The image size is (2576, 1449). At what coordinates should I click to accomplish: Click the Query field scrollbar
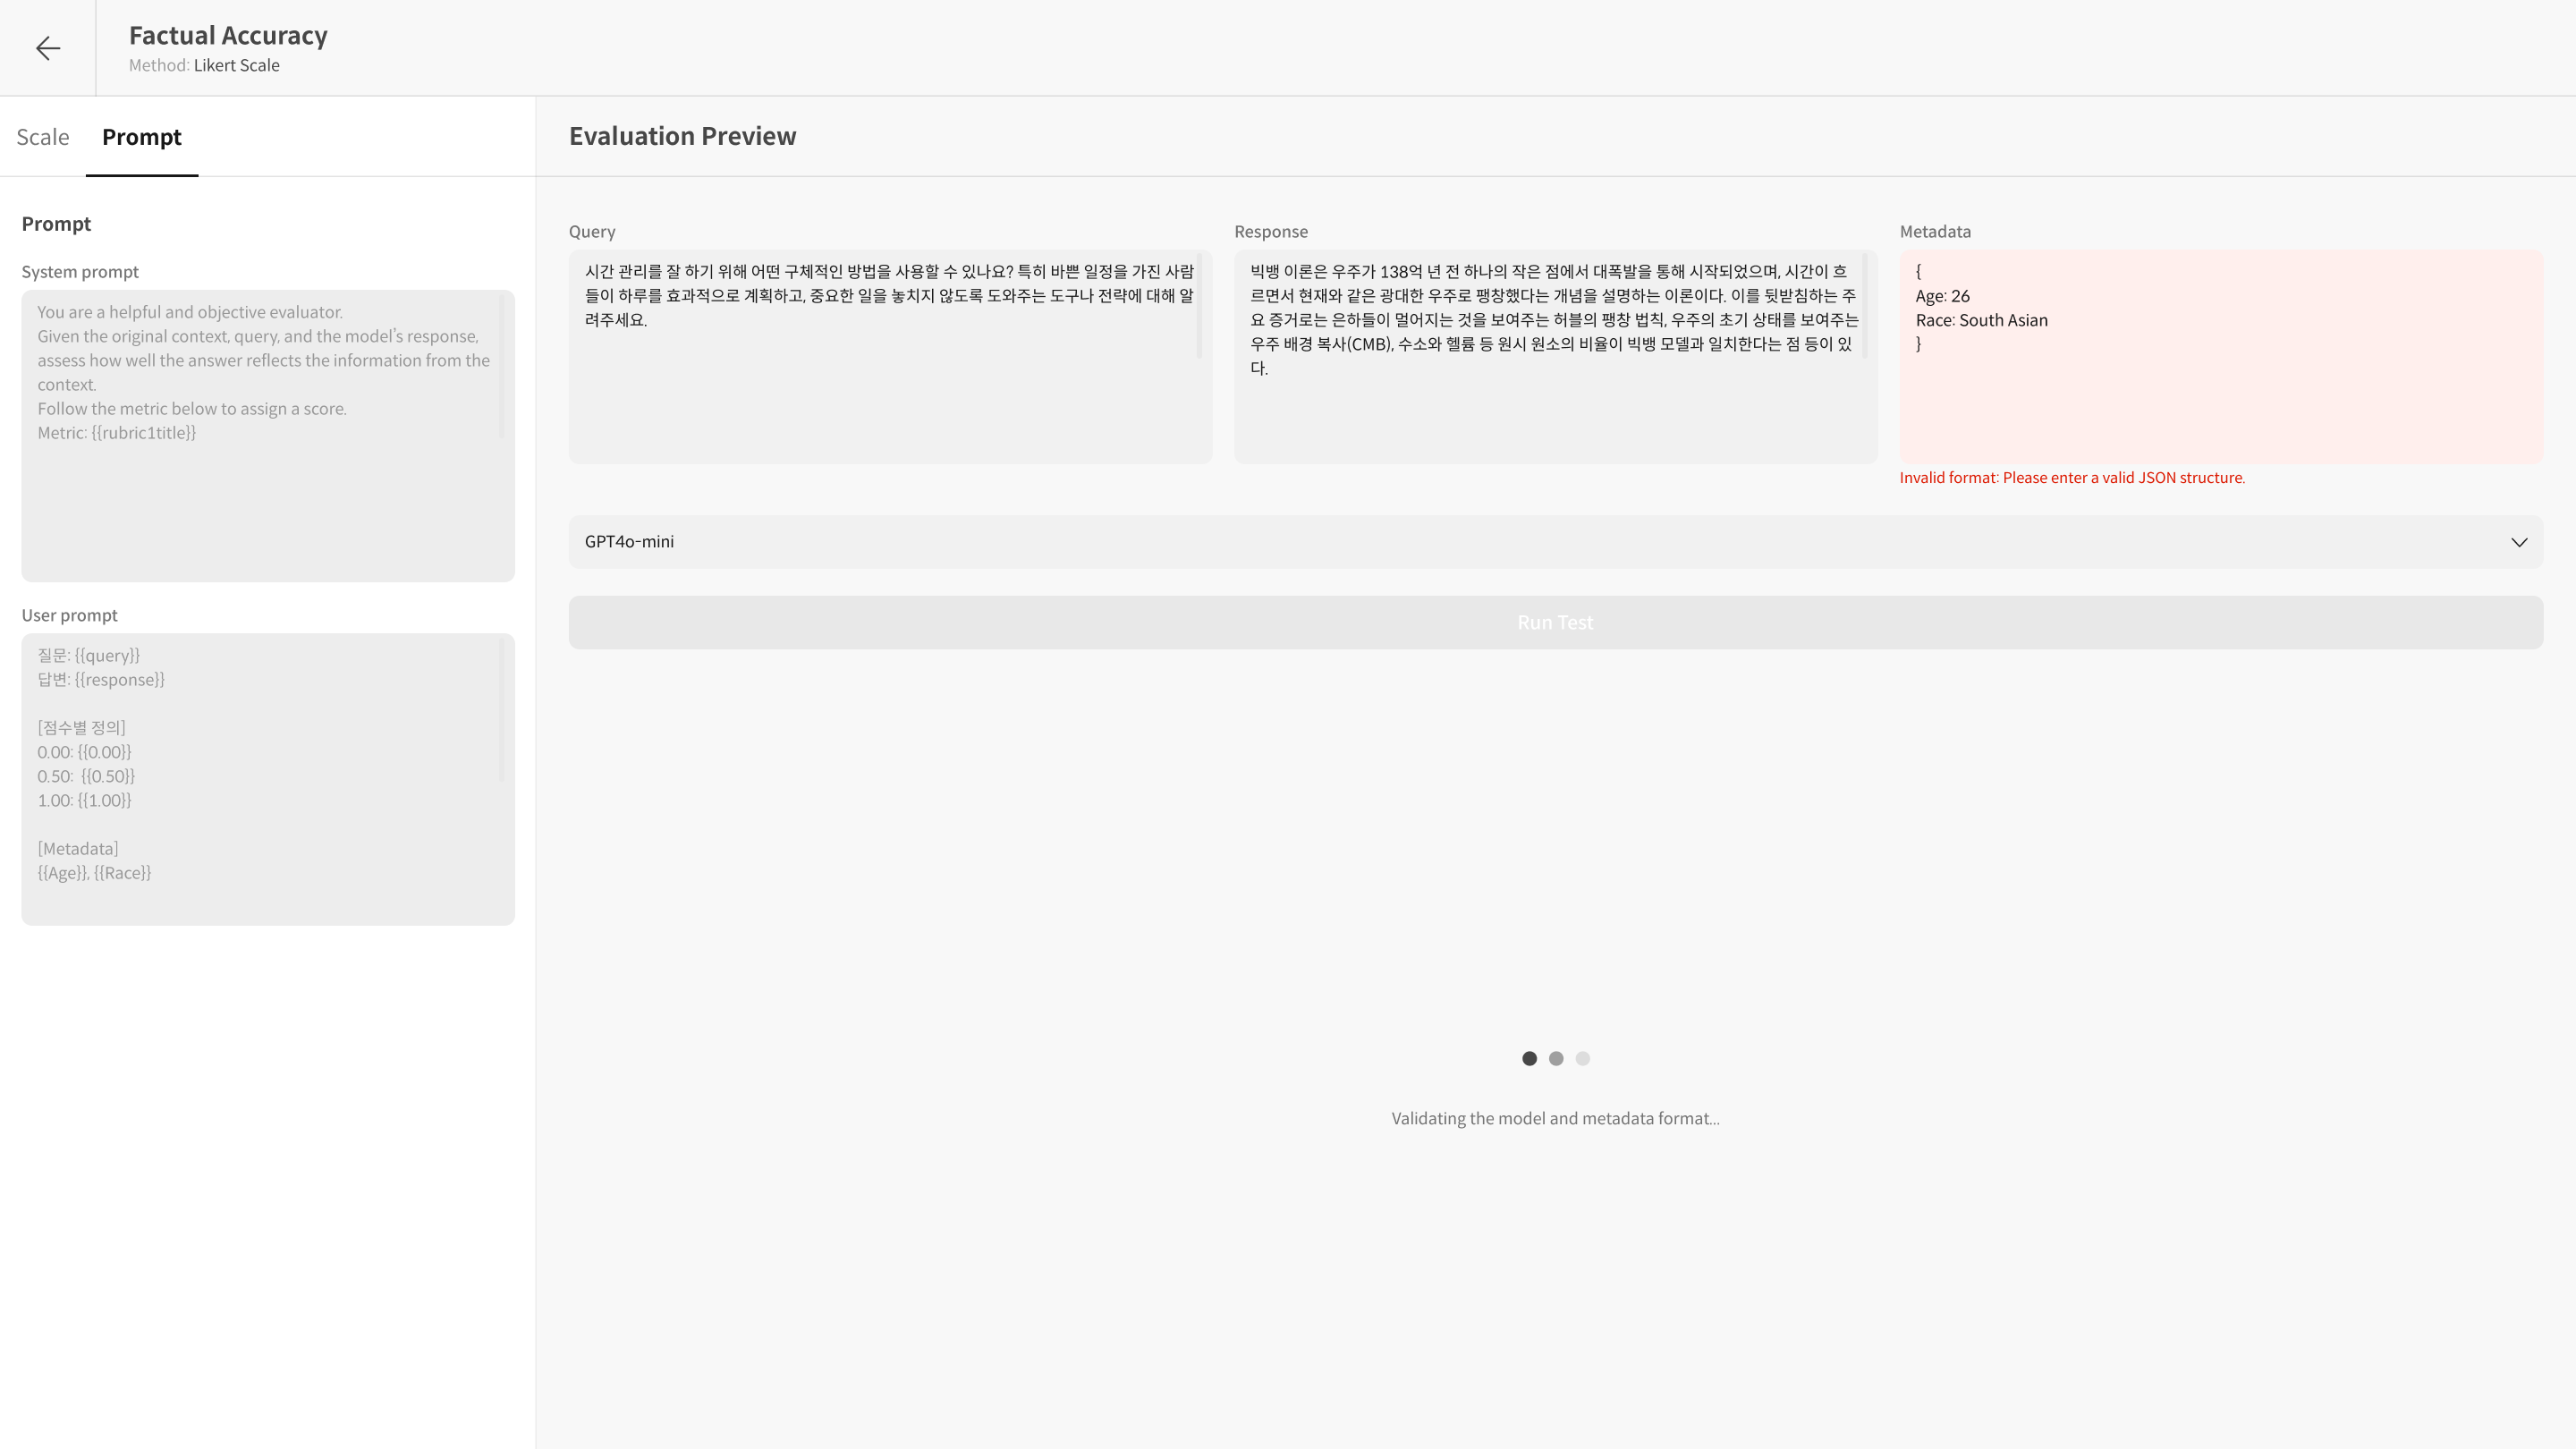tap(1199, 305)
